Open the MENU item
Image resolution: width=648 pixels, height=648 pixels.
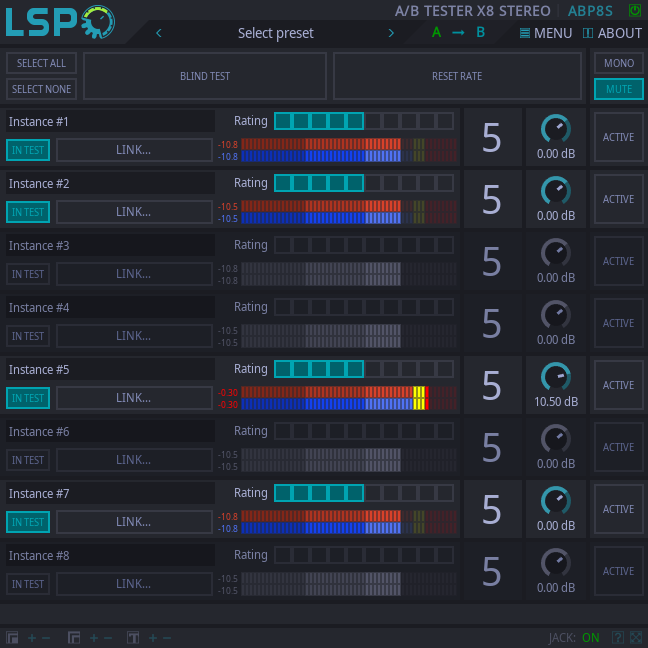point(546,33)
